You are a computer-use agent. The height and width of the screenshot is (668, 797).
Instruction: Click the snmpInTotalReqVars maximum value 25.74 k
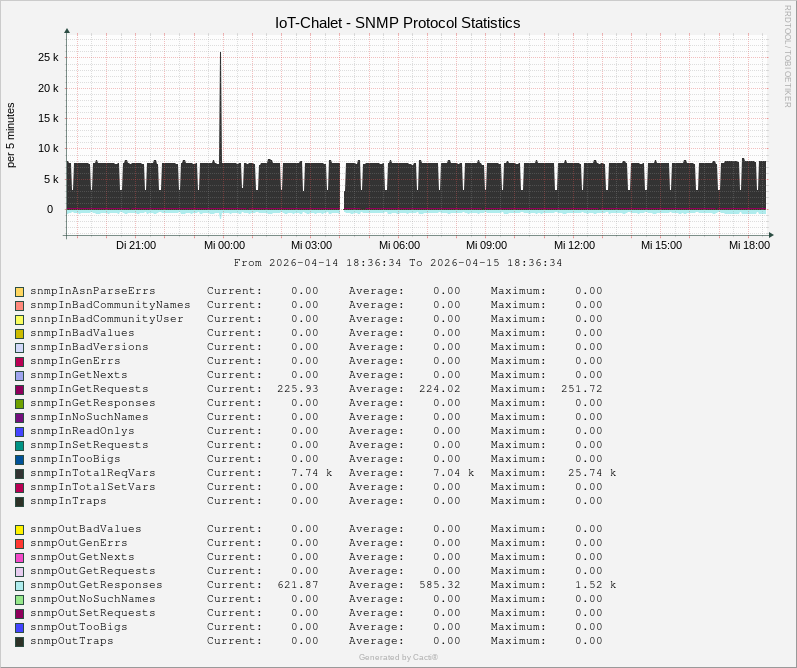click(588, 473)
